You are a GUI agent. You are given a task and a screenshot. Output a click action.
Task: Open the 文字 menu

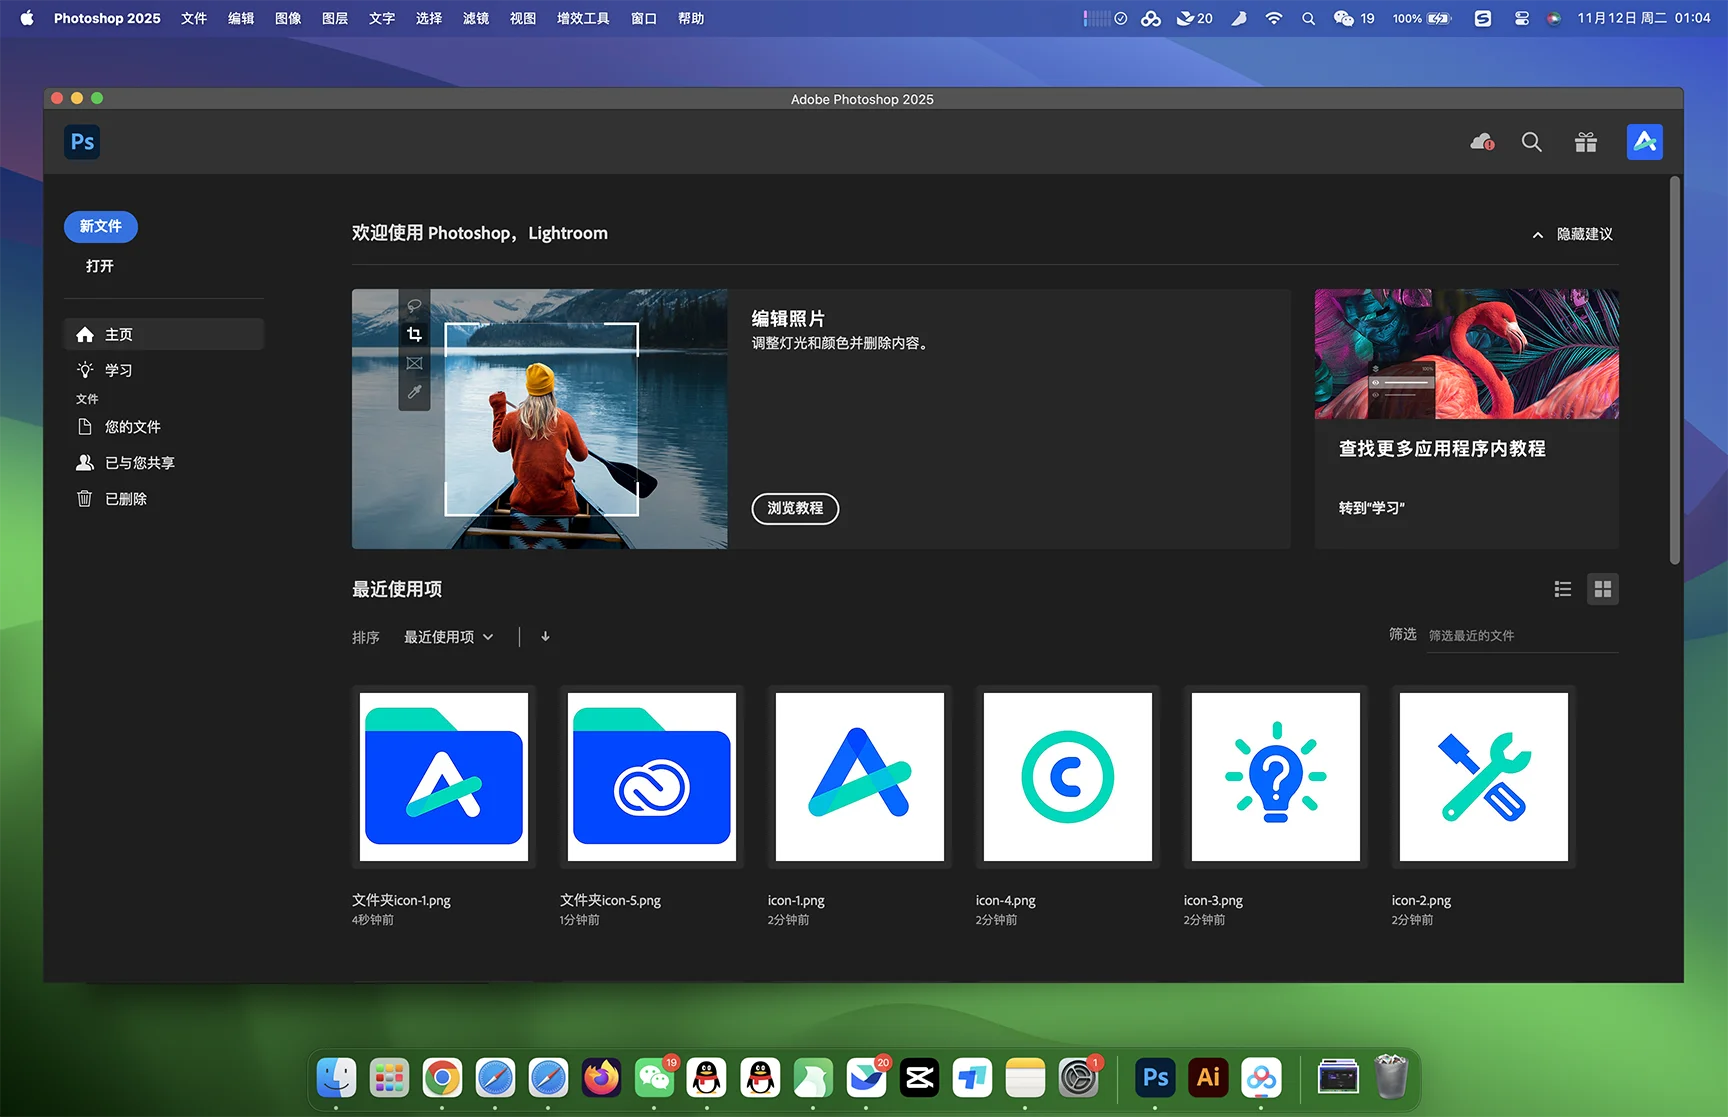382,18
